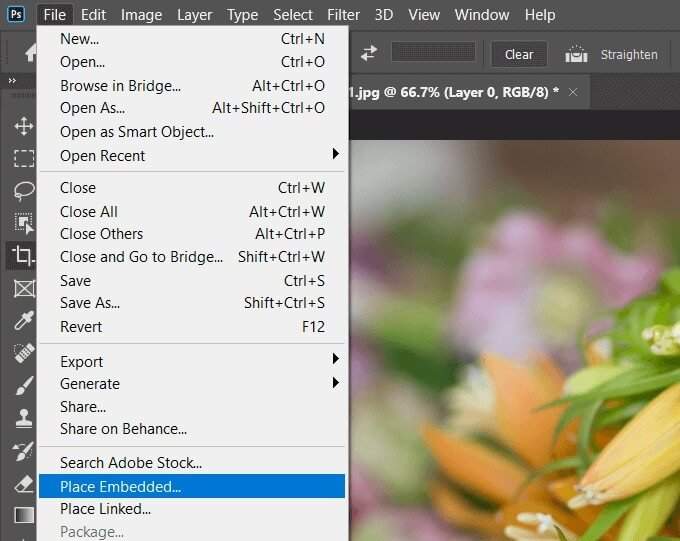
Task: Choose Share... menu entry
Action: pyautogui.click(x=192, y=407)
